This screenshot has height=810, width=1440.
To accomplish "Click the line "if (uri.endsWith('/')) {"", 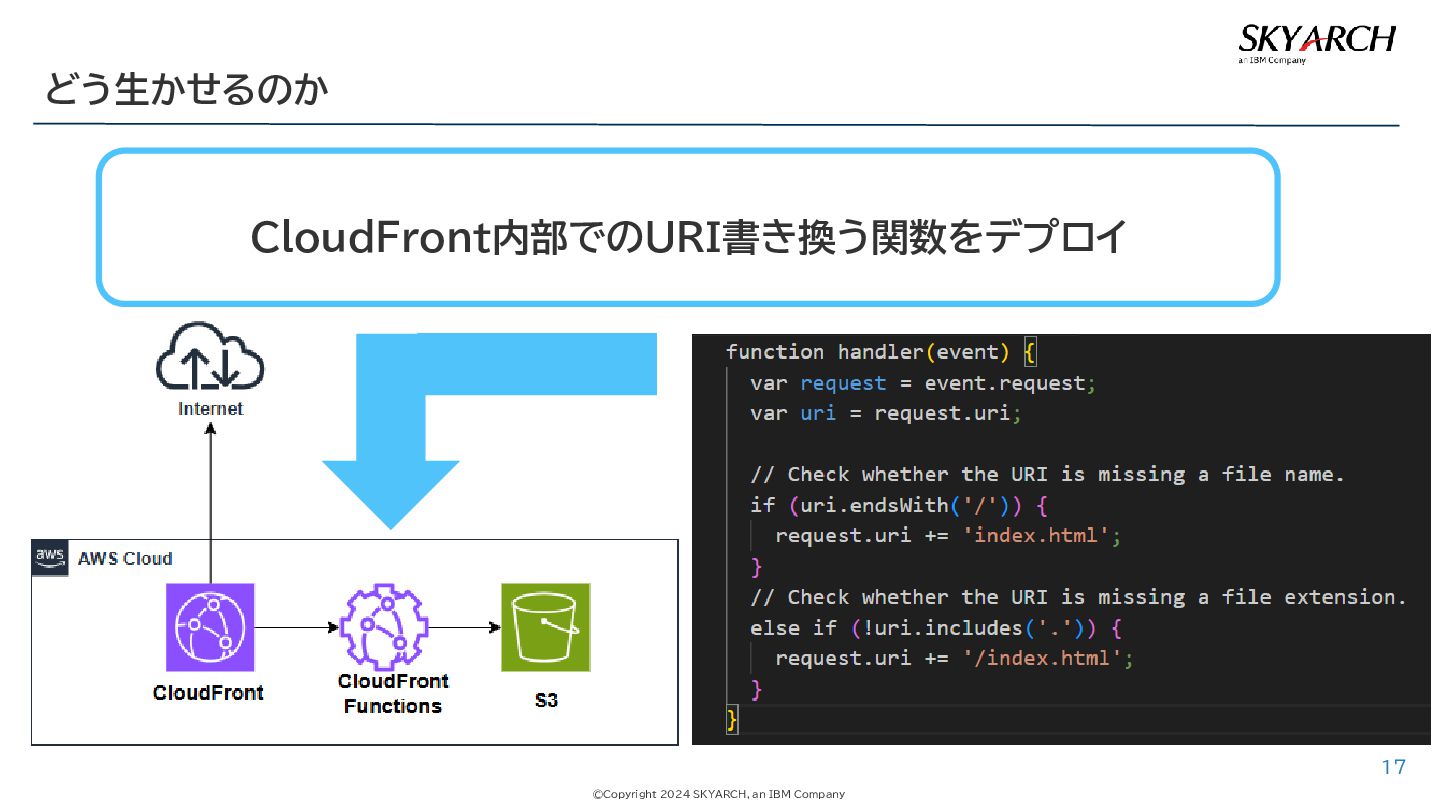I will coord(899,505).
